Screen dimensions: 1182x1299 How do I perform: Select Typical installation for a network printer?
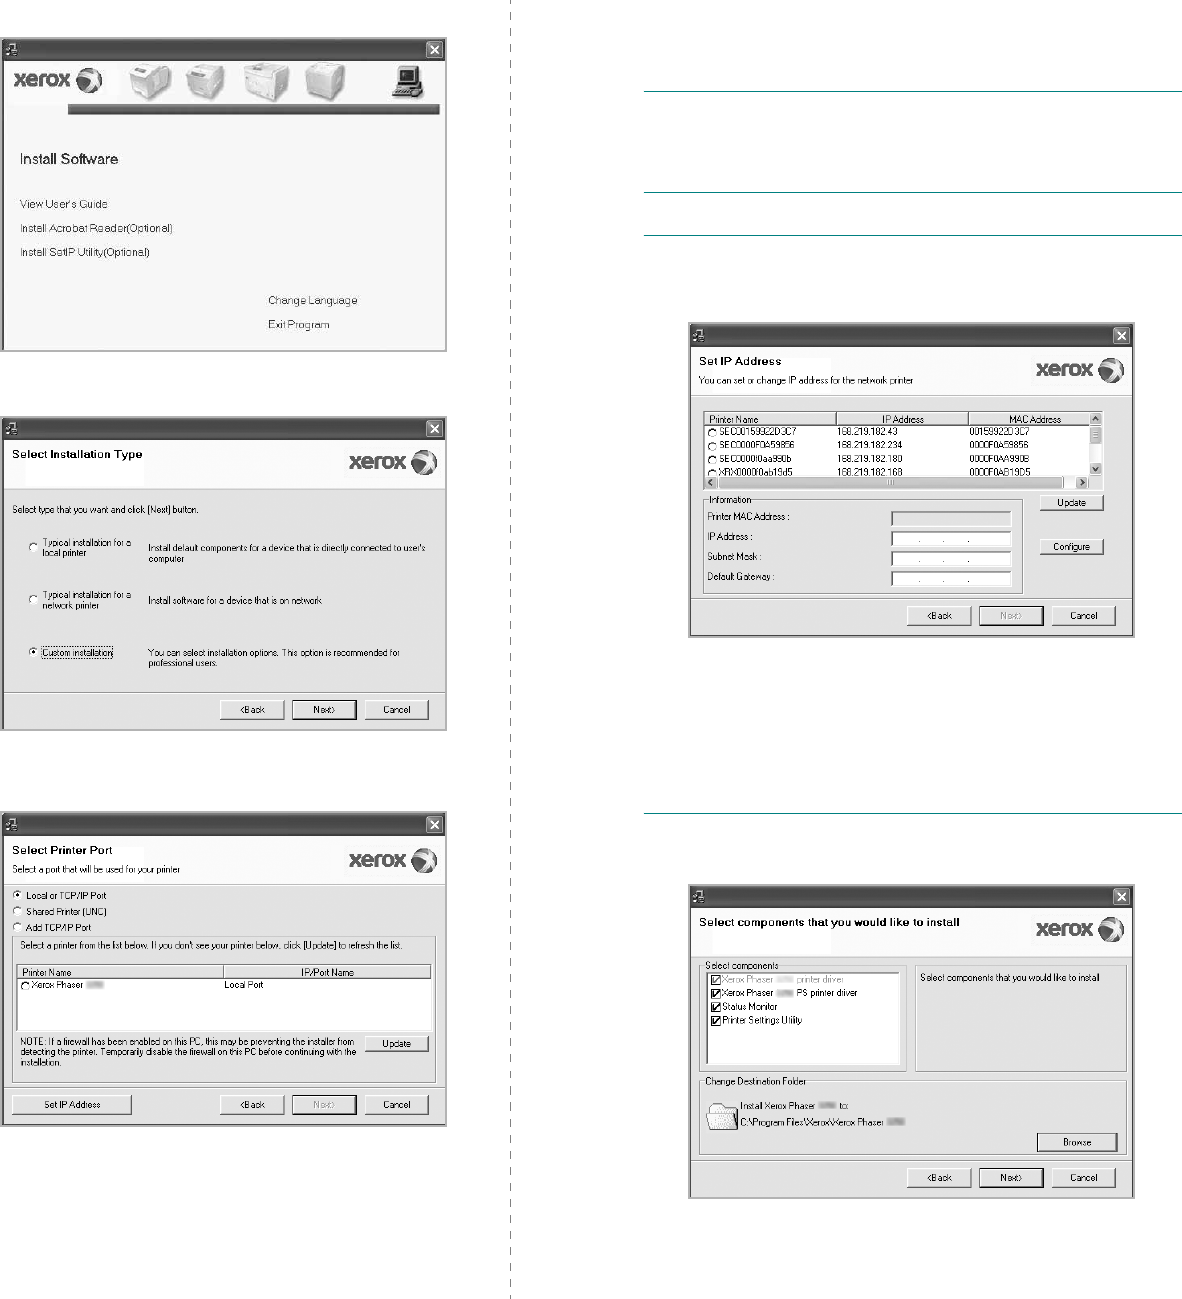coord(33,600)
